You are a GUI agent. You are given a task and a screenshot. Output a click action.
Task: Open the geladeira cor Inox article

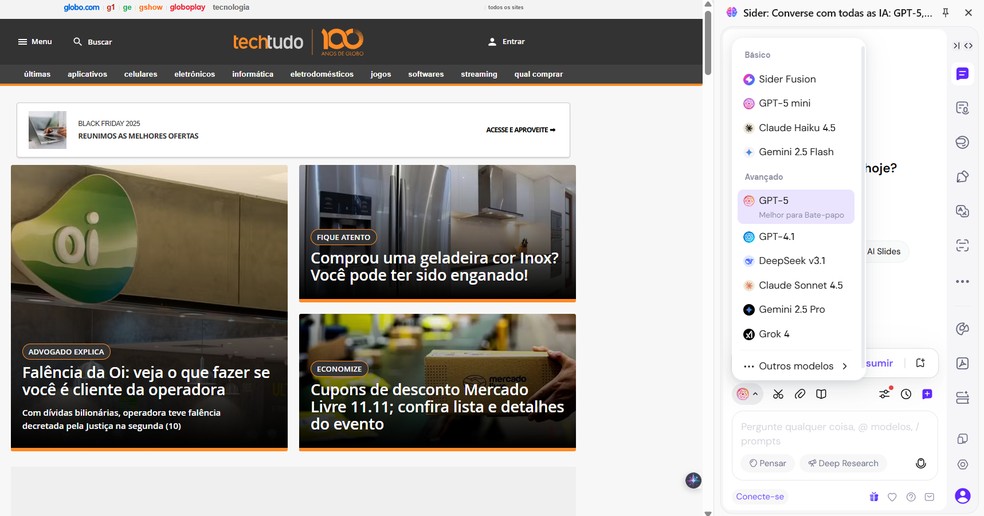pyautogui.click(x=434, y=266)
